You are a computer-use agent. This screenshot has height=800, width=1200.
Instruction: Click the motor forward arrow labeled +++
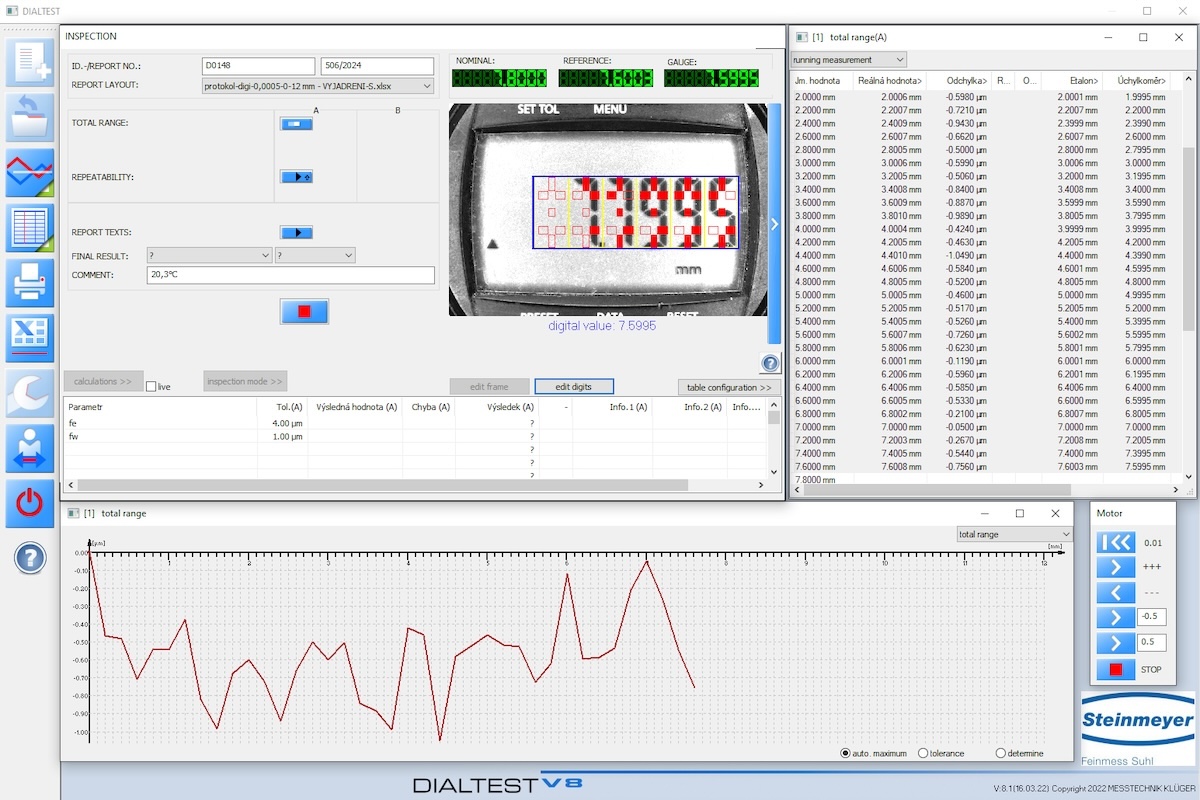point(1116,567)
